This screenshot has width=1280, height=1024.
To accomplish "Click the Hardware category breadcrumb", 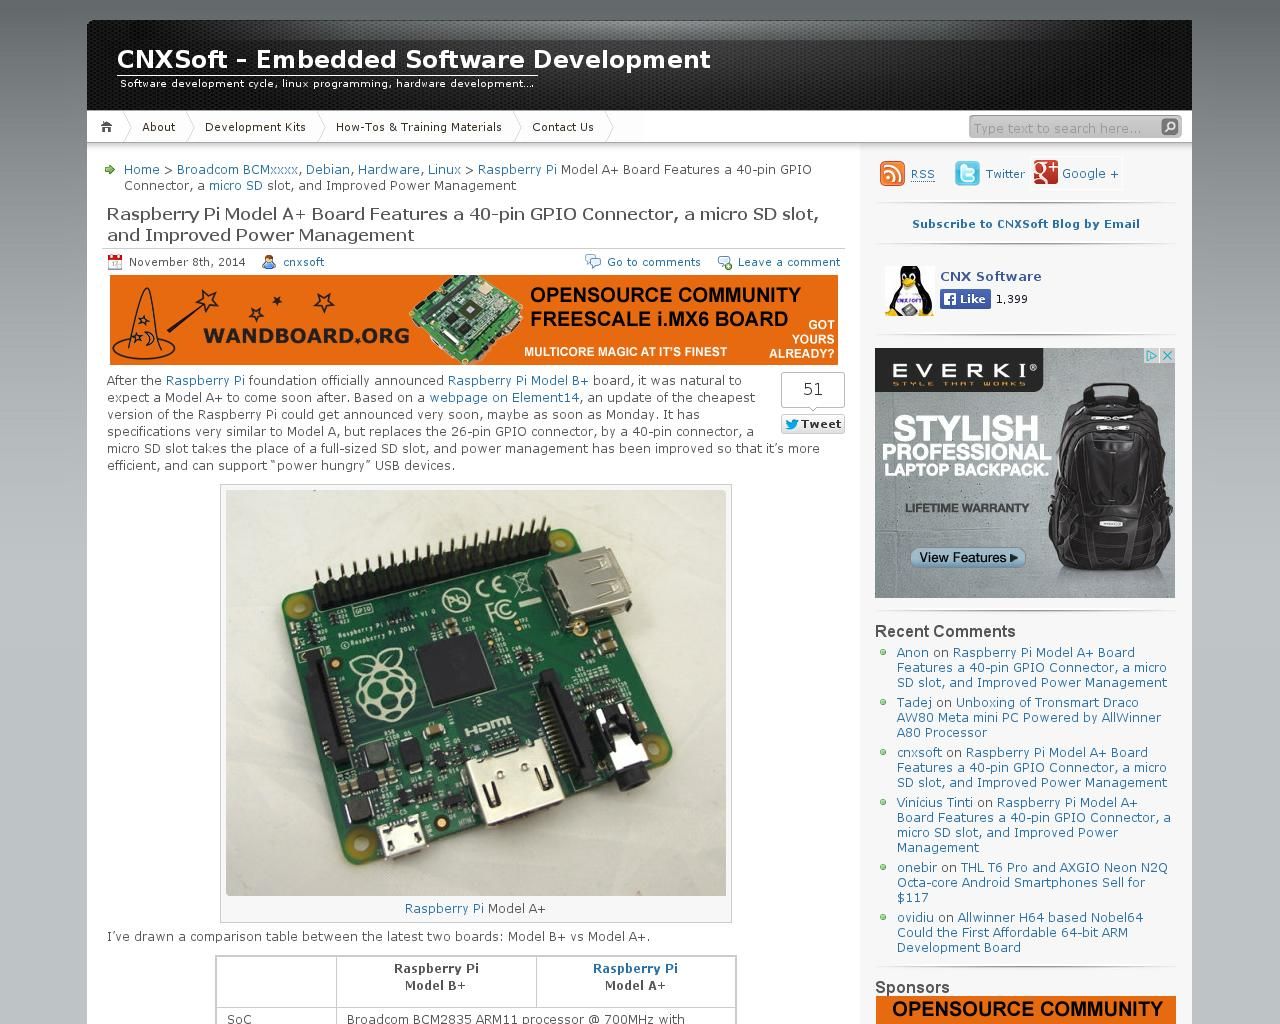I will (x=389, y=170).
